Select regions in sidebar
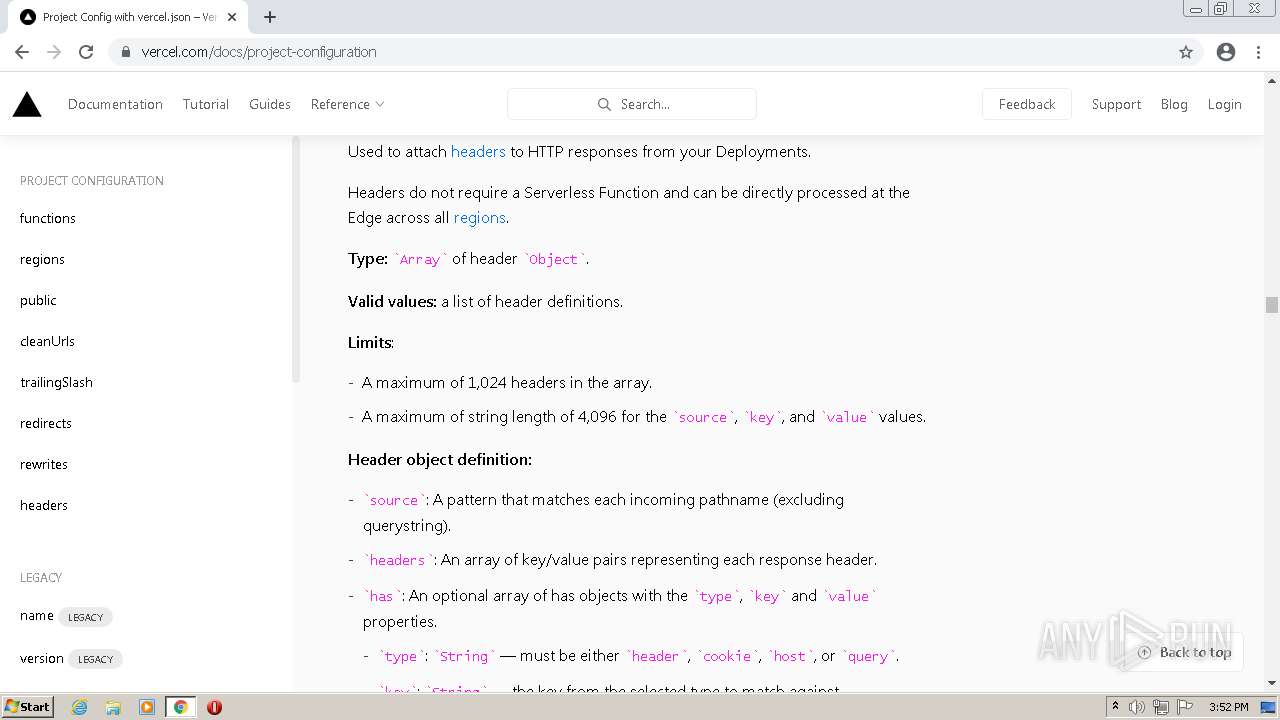Image resolution: width=1280 pixels, height=720 pixels. point(42,259)
